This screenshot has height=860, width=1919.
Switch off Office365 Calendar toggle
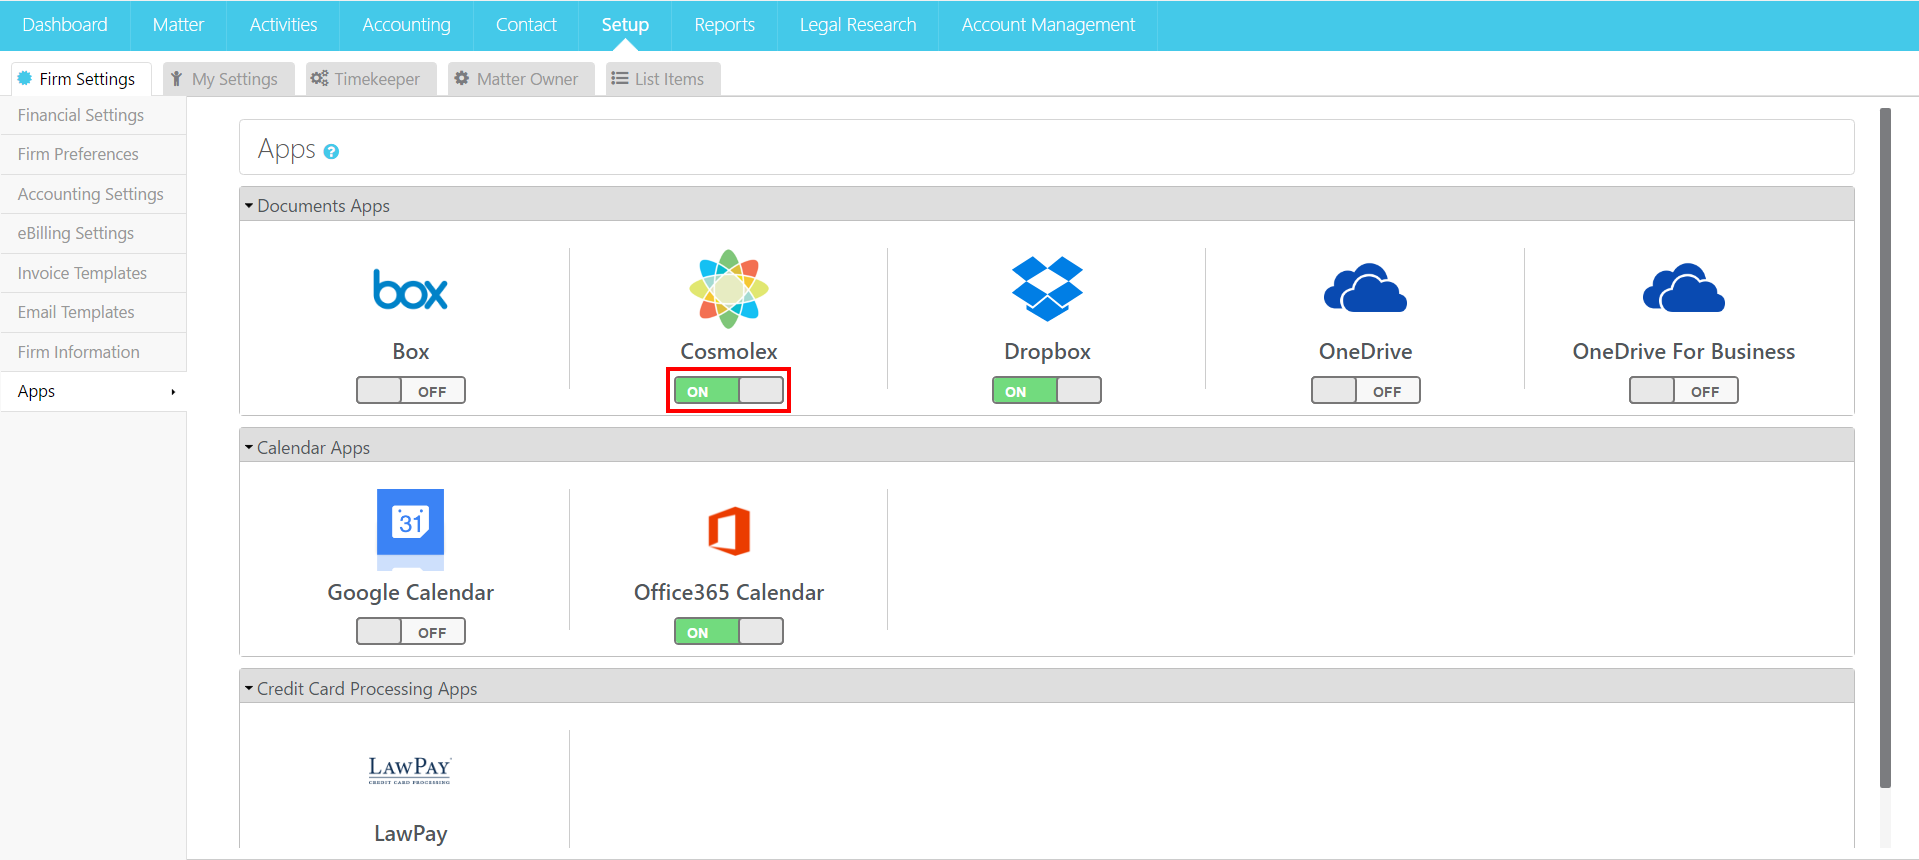pos(729,631)
